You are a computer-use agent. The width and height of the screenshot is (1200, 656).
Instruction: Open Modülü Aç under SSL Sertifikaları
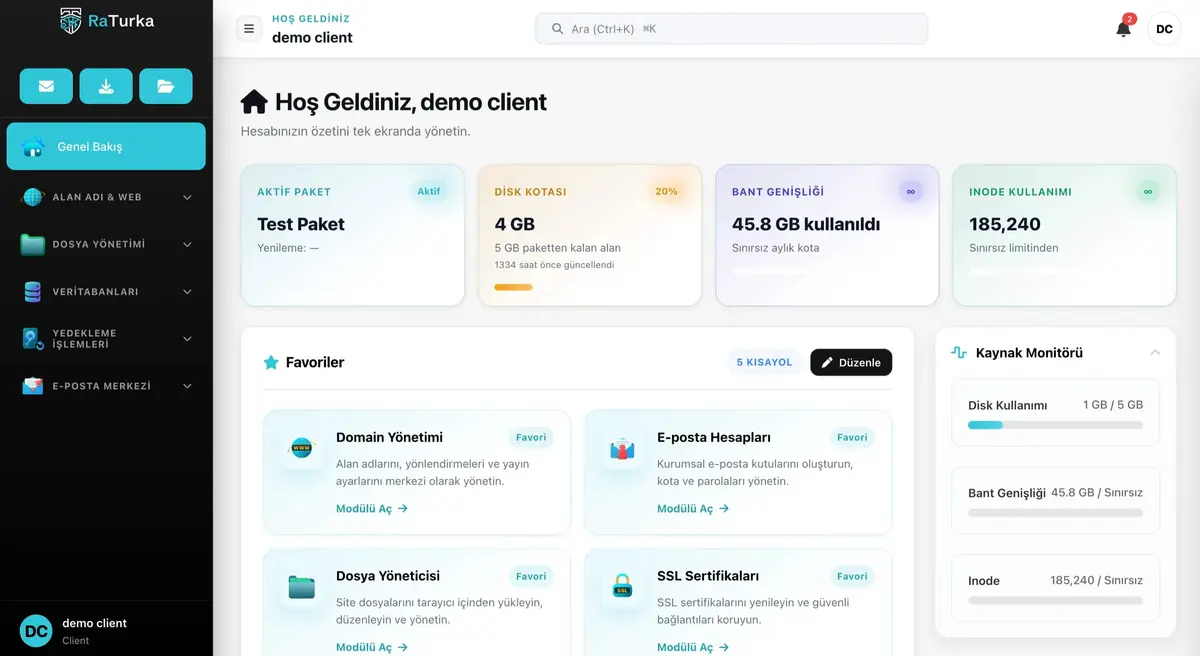coord(693,647)
